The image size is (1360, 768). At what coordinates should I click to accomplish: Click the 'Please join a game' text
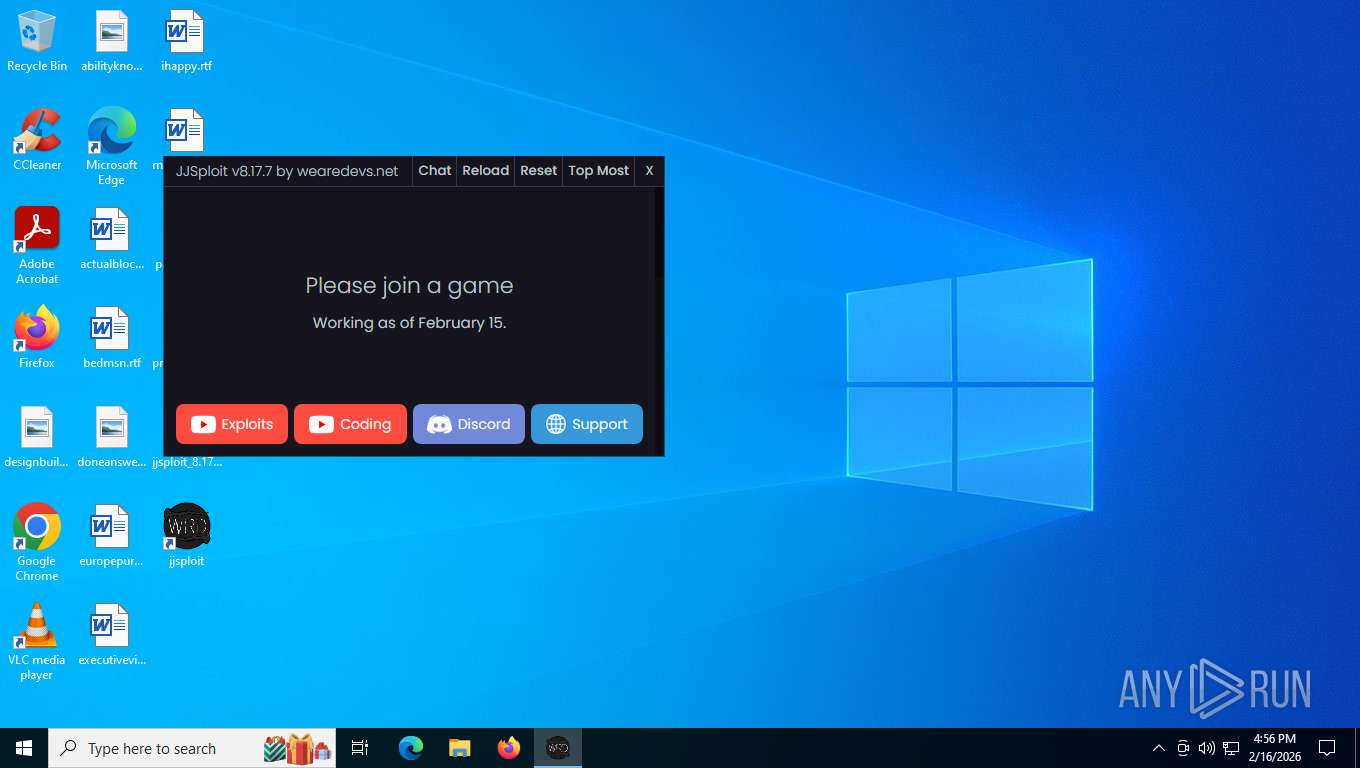409,286
